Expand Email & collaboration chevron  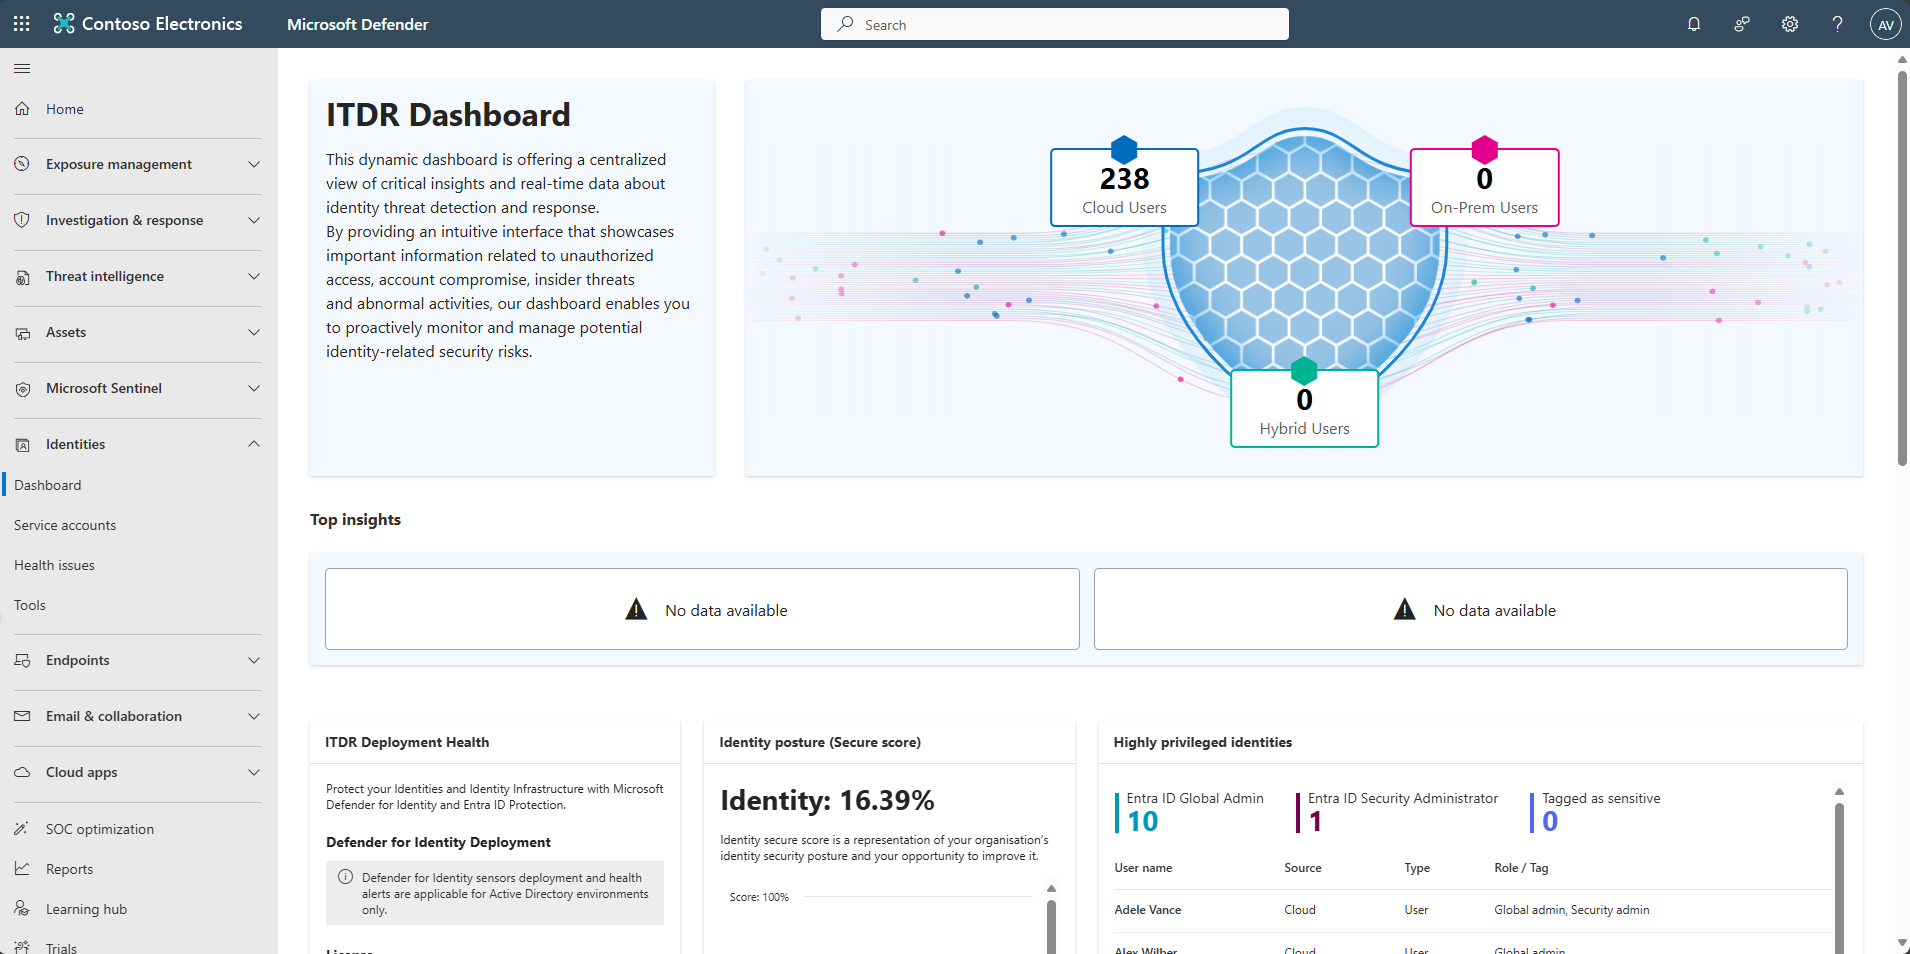[254, 716]
